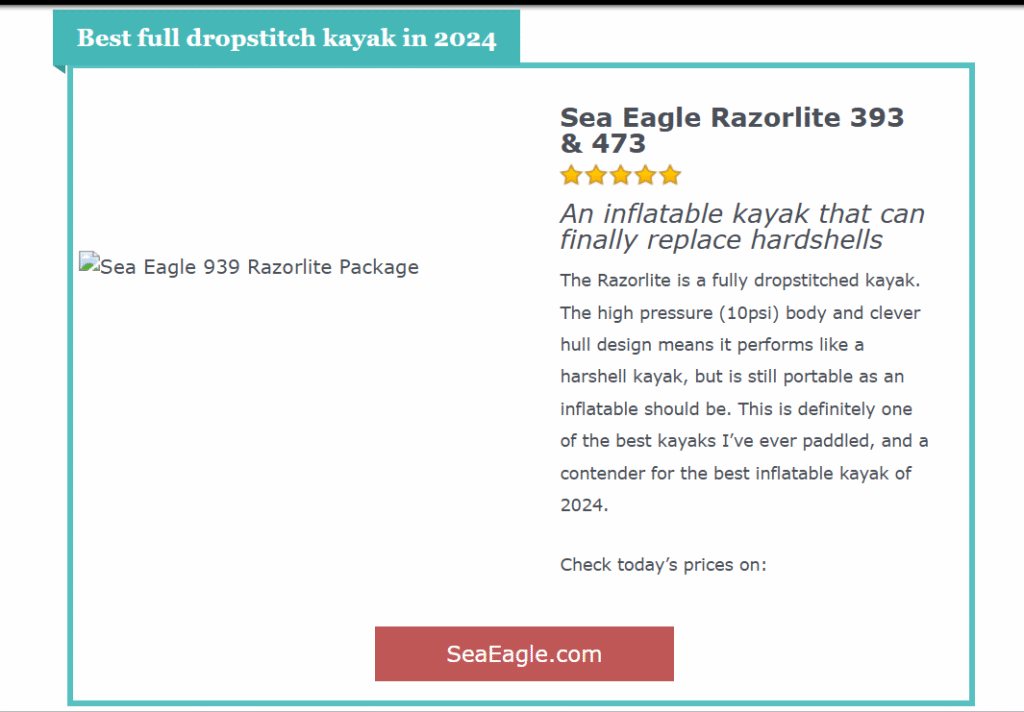Click the italic tagline about replacing hardshells

(x=741, y=227)
